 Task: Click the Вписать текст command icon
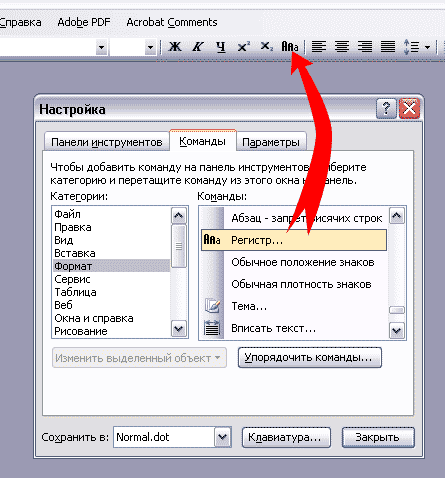point(212,328)
